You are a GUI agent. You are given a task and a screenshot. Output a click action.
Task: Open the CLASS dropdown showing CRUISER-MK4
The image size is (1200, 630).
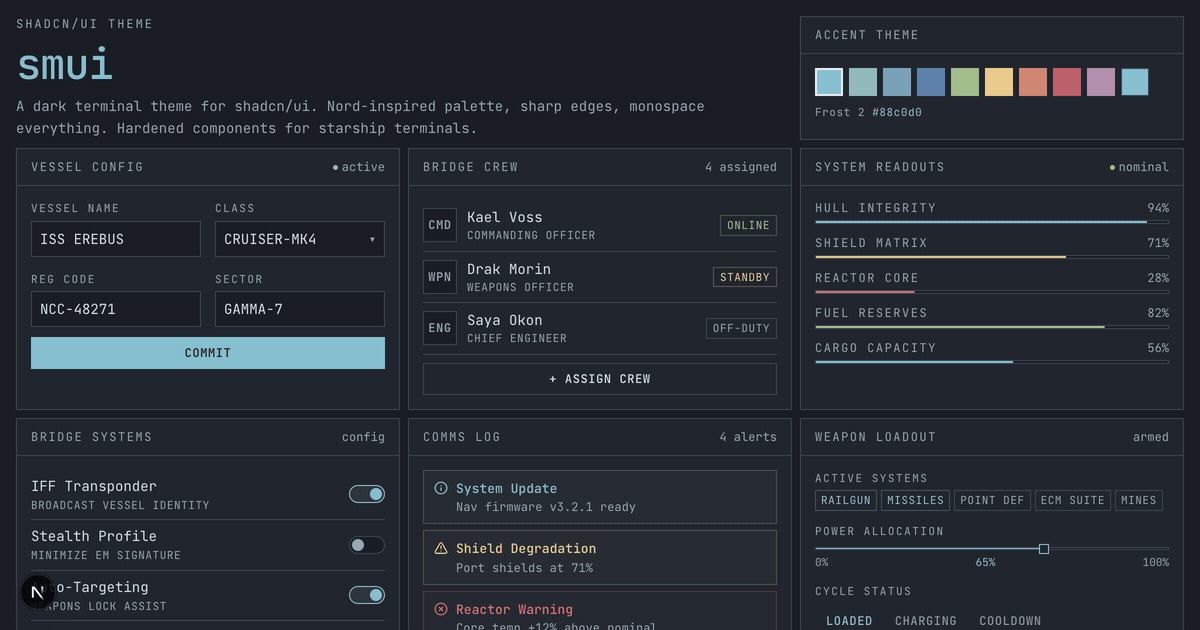point(299,238)
